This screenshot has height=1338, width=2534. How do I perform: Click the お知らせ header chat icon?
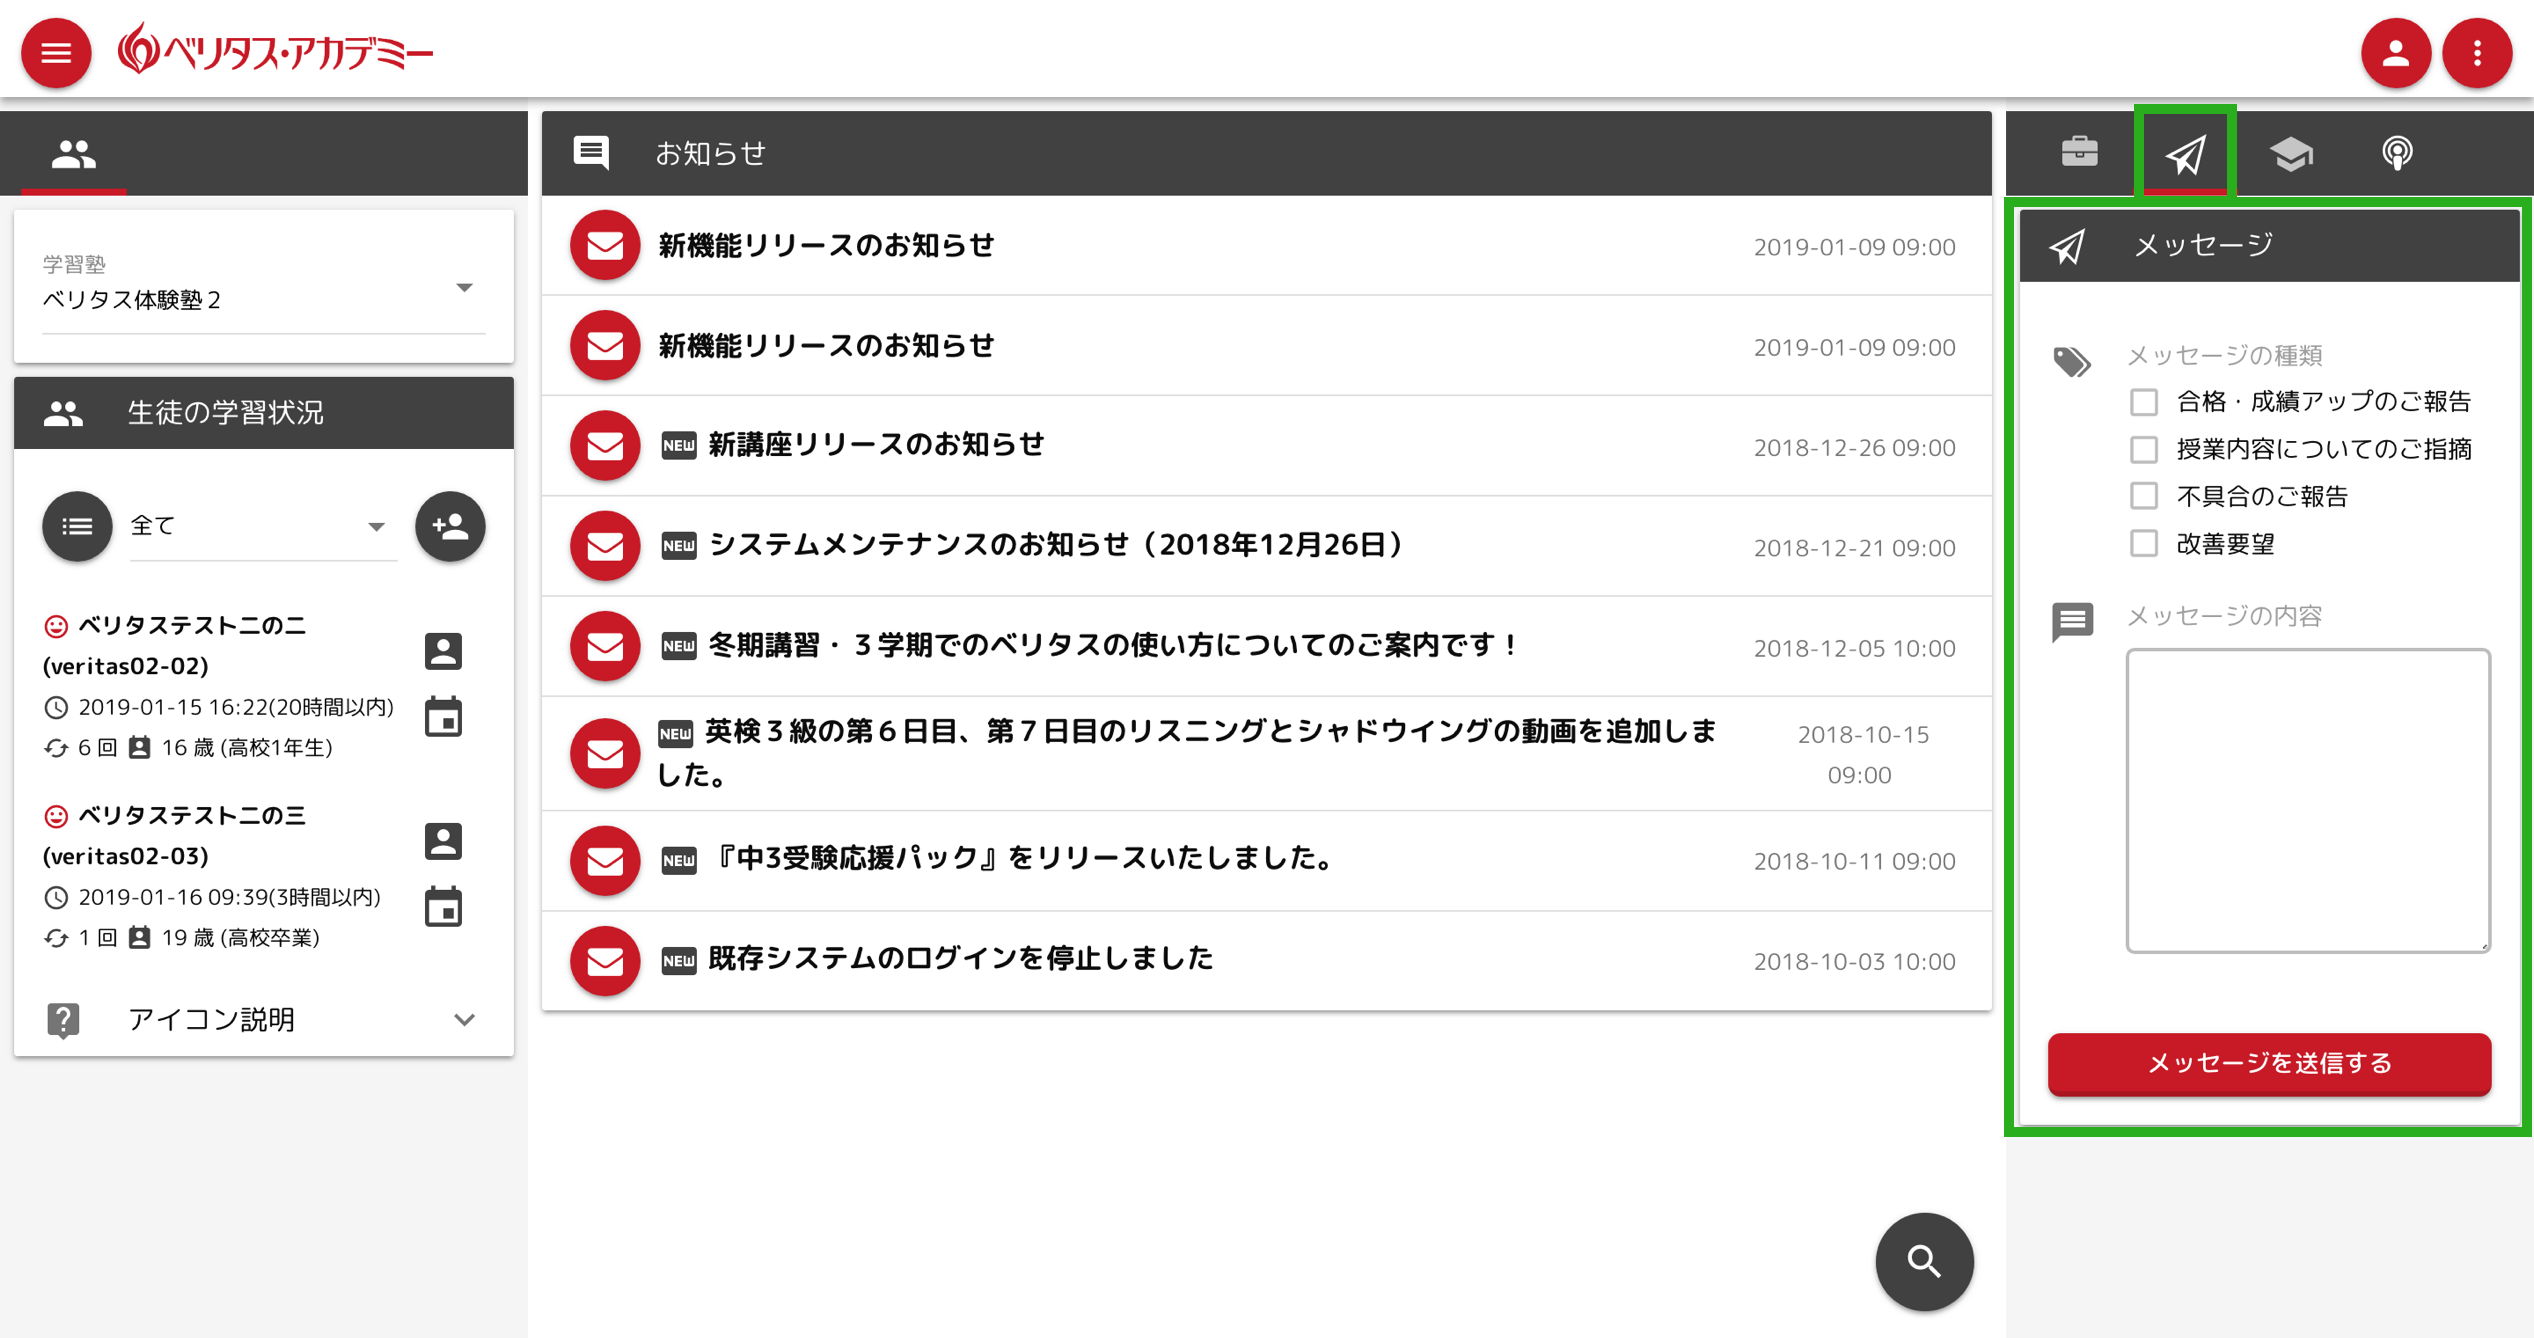pos(591,152)
